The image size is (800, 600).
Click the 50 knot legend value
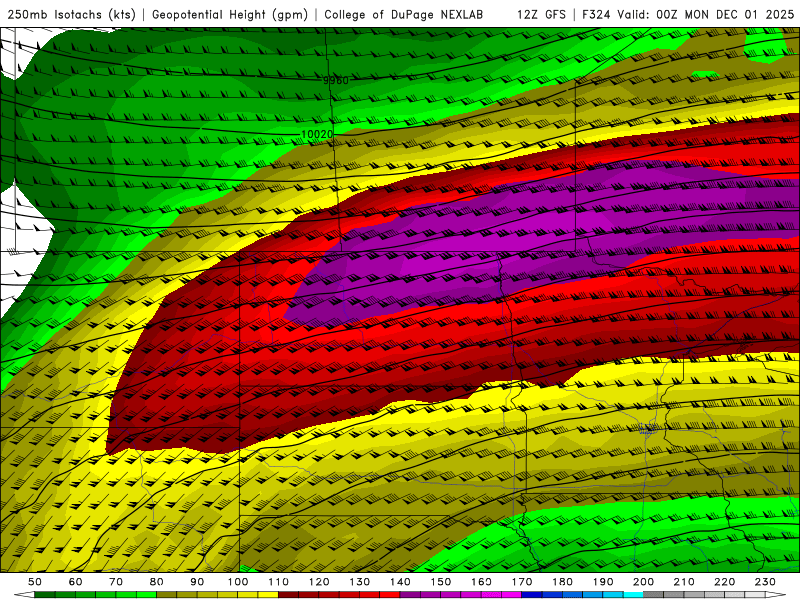(x=35, y=582)
